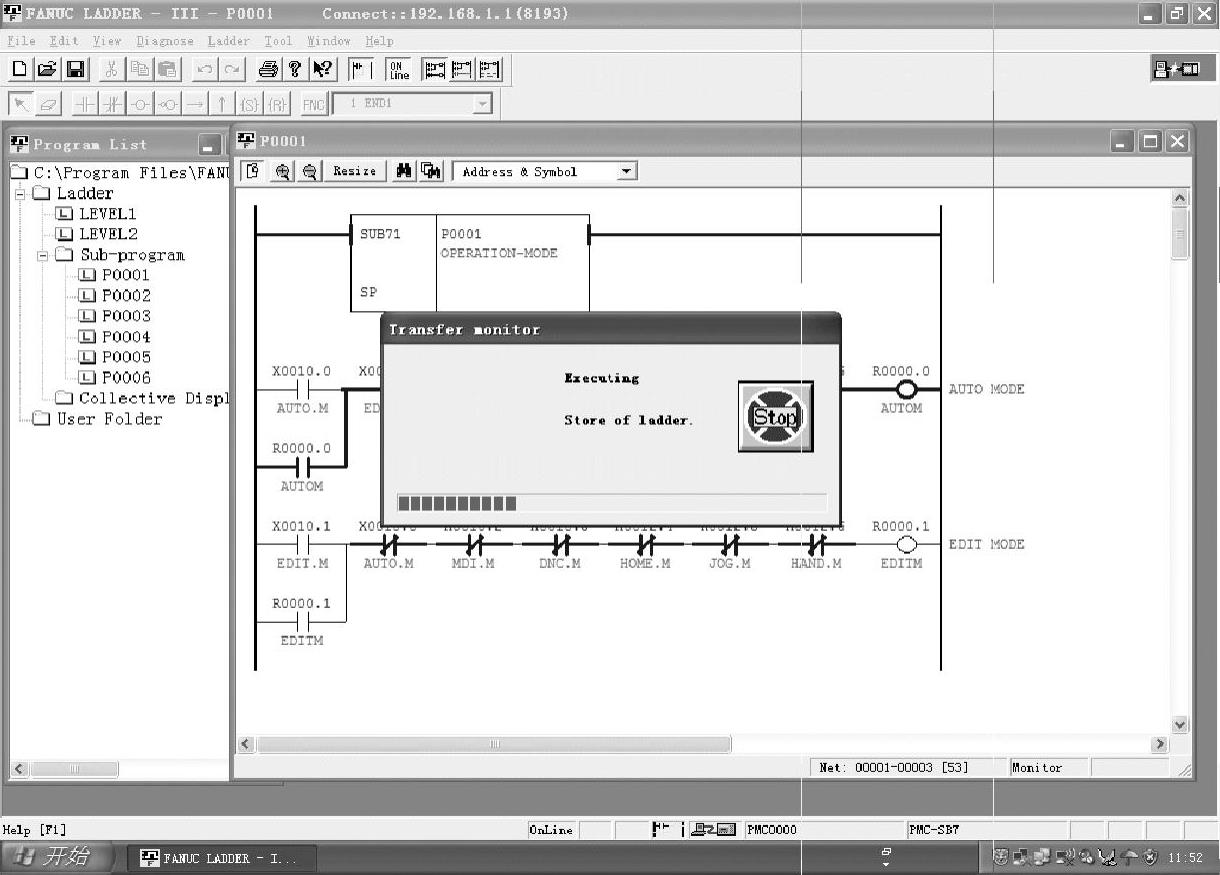Image resolution: width=1220 pixels, height=875 pixels.
Task: Open the Help menu
Action: click(x=379, y=41)
